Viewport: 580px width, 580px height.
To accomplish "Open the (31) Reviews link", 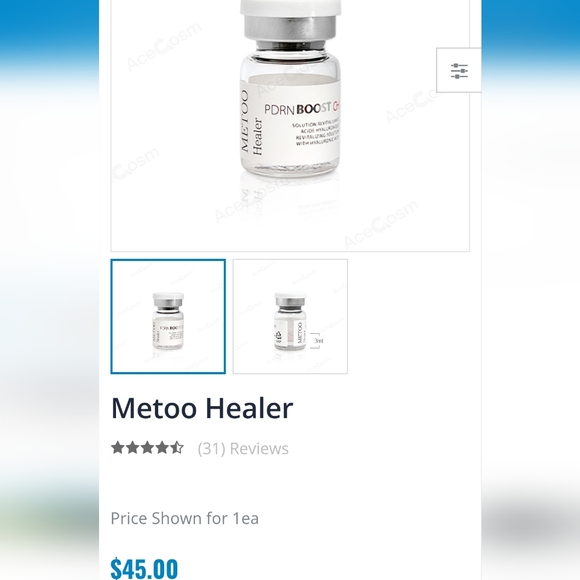I will [243, 448].
